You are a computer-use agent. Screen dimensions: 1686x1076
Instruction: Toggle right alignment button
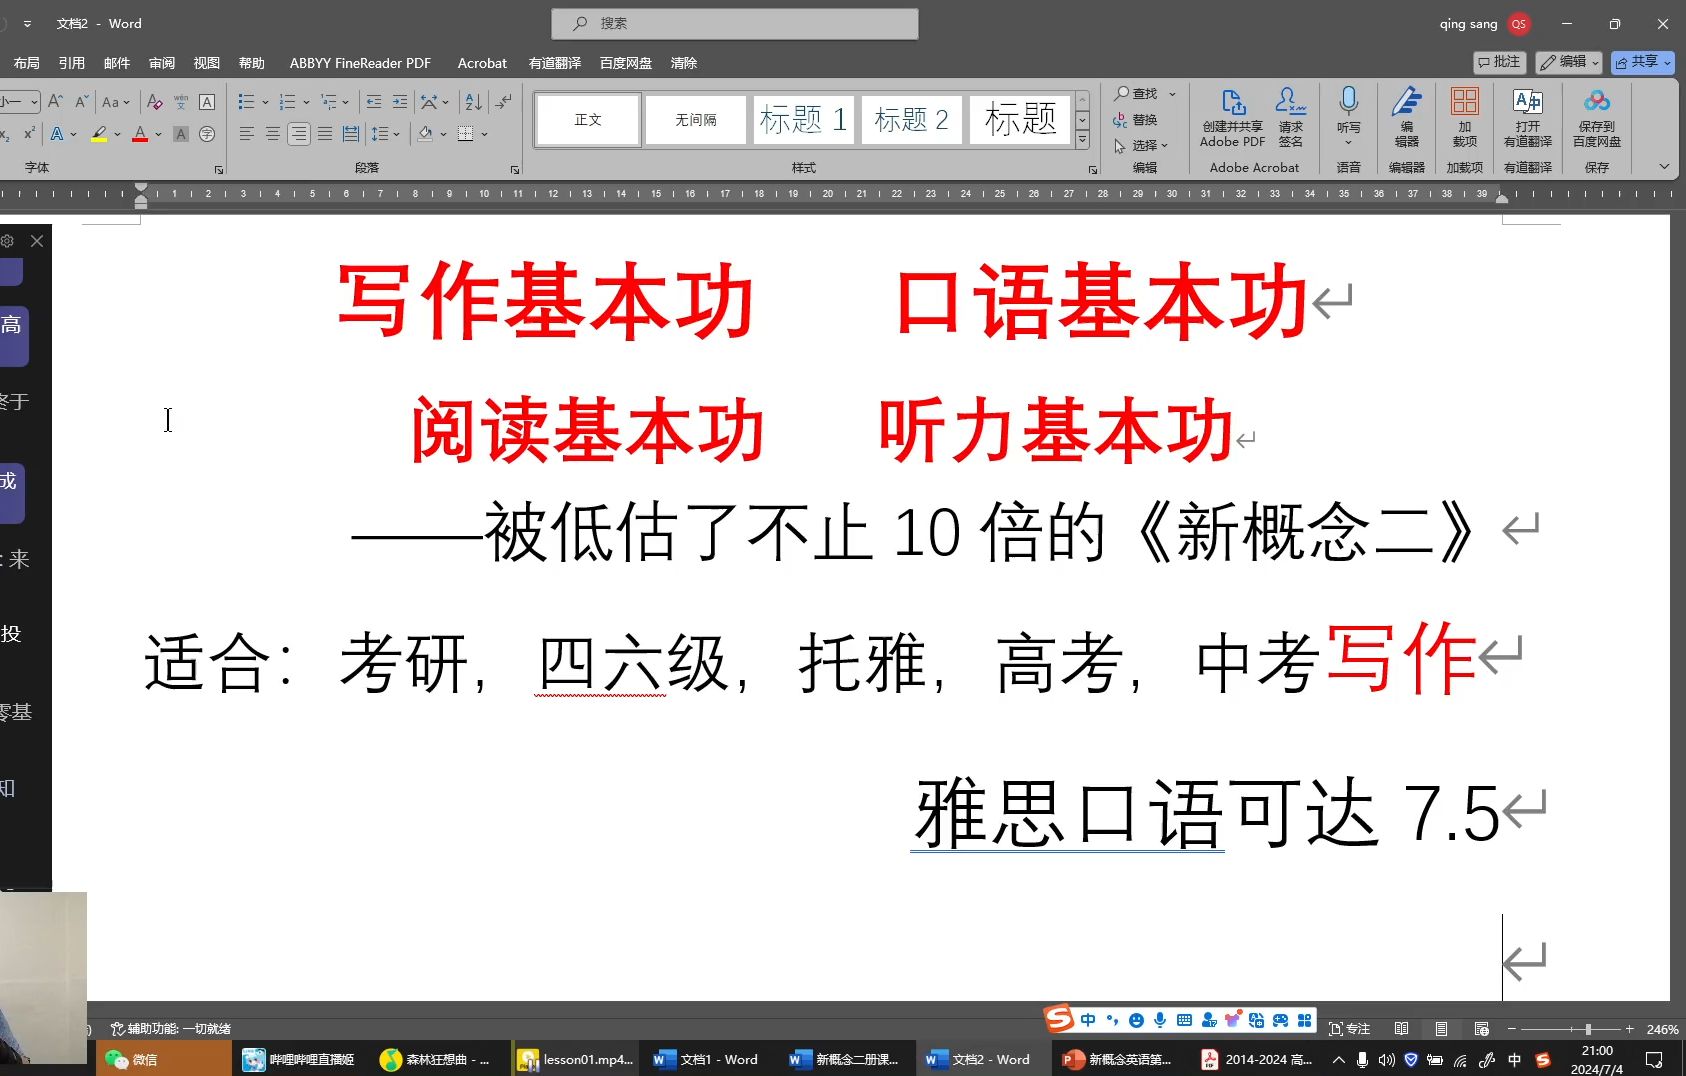click(298, 133)
